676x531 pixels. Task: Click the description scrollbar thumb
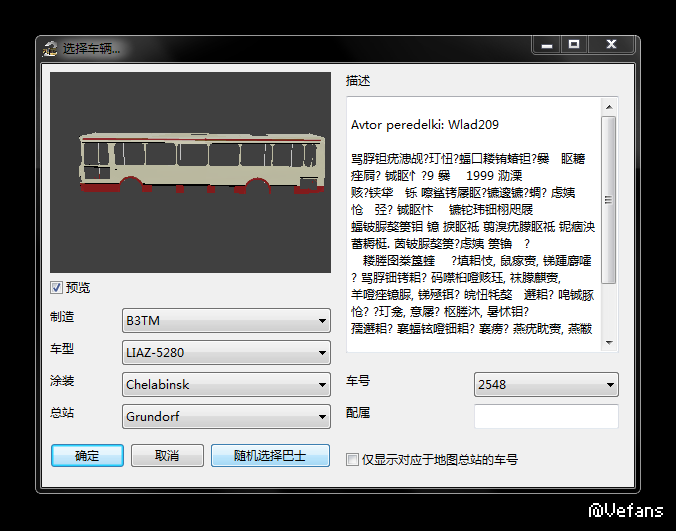pos(609,200)
